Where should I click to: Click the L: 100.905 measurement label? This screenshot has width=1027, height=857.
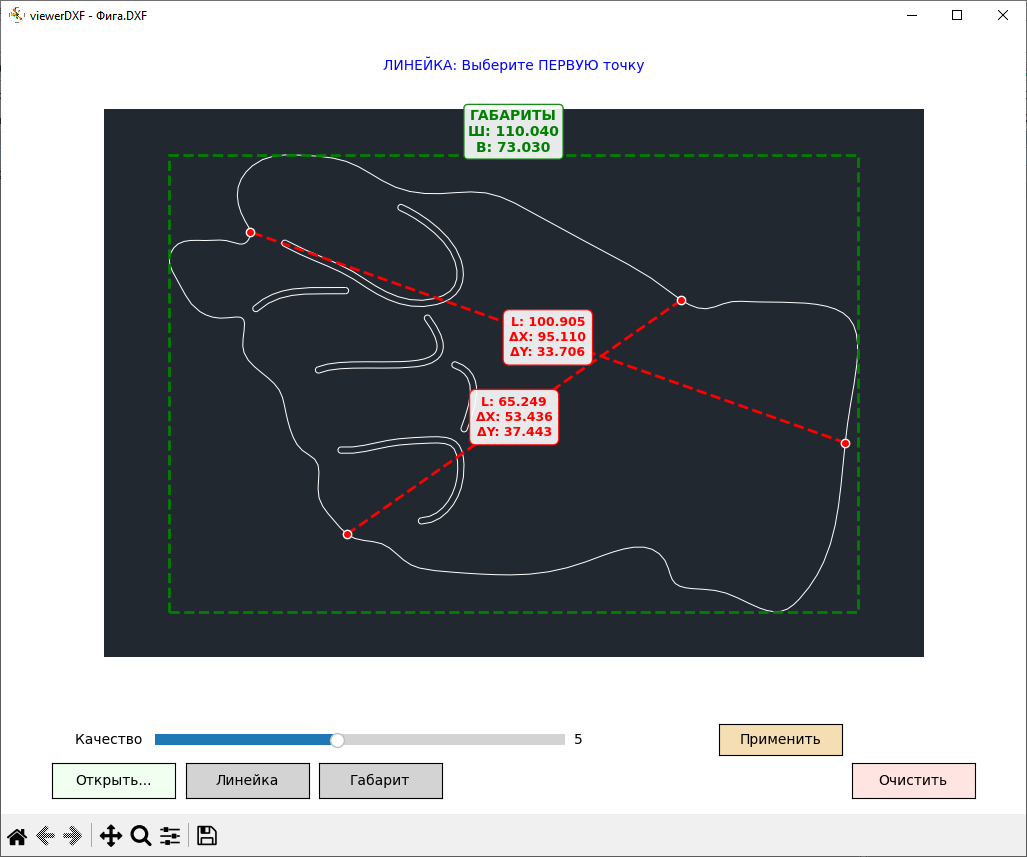pyautogui.click(x=547, y=337)
